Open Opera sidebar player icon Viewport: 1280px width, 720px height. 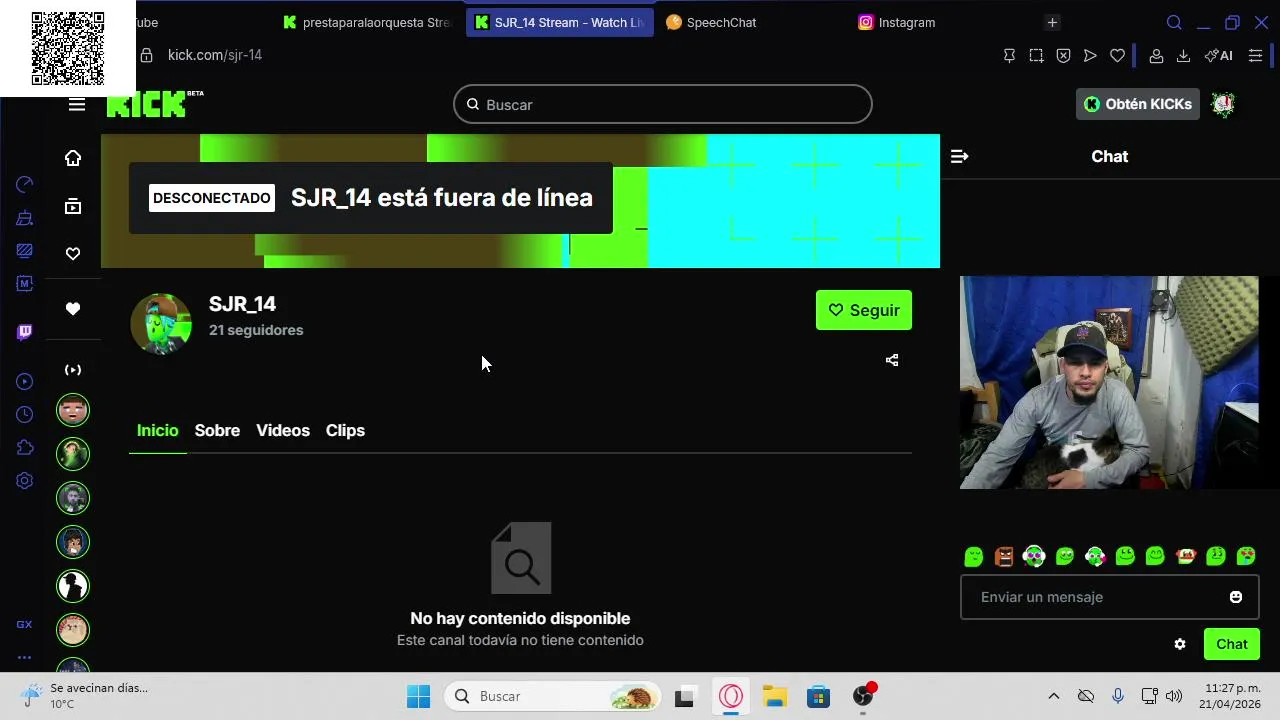(x=25, y=381)
